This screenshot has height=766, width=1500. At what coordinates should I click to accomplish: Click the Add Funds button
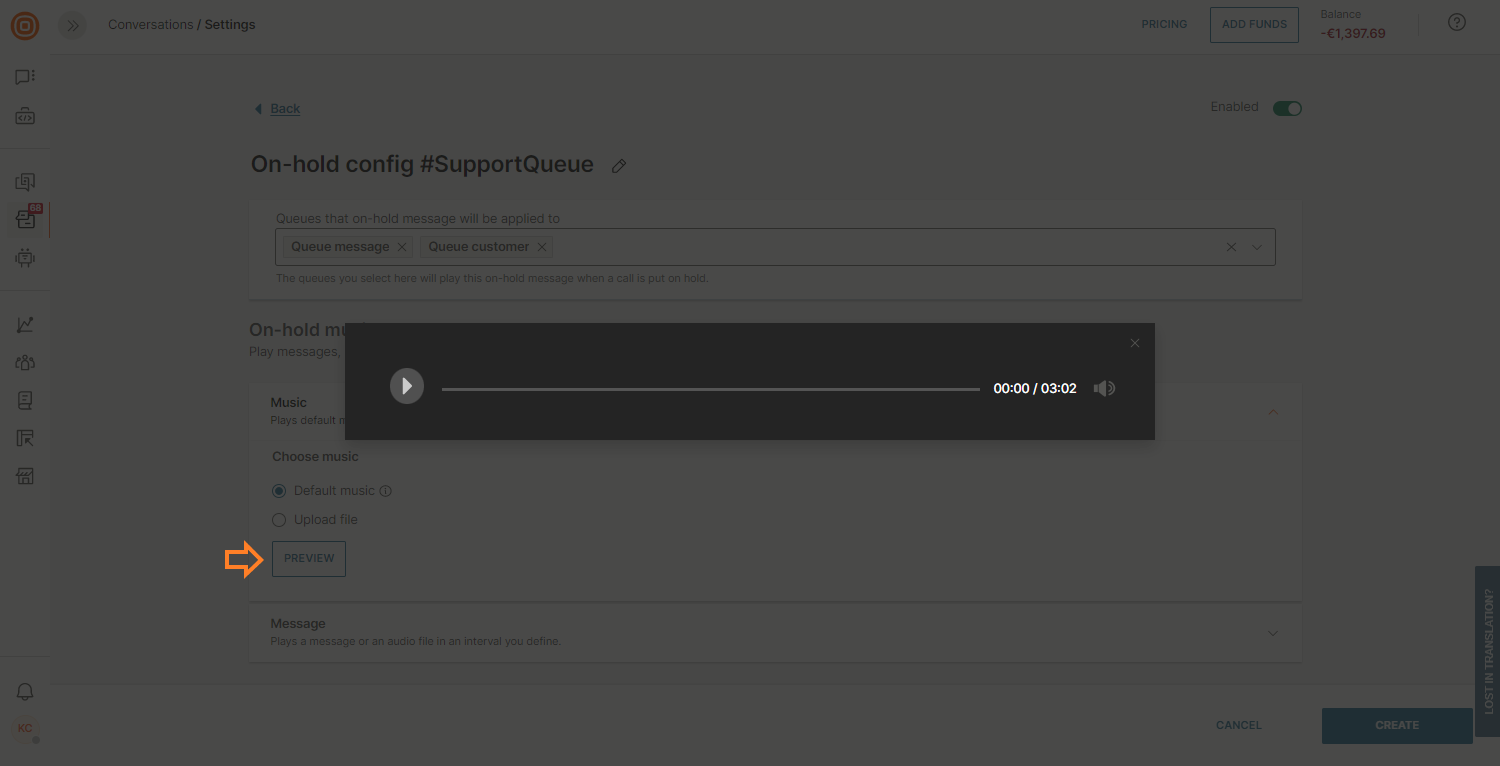pos(1253,24)
